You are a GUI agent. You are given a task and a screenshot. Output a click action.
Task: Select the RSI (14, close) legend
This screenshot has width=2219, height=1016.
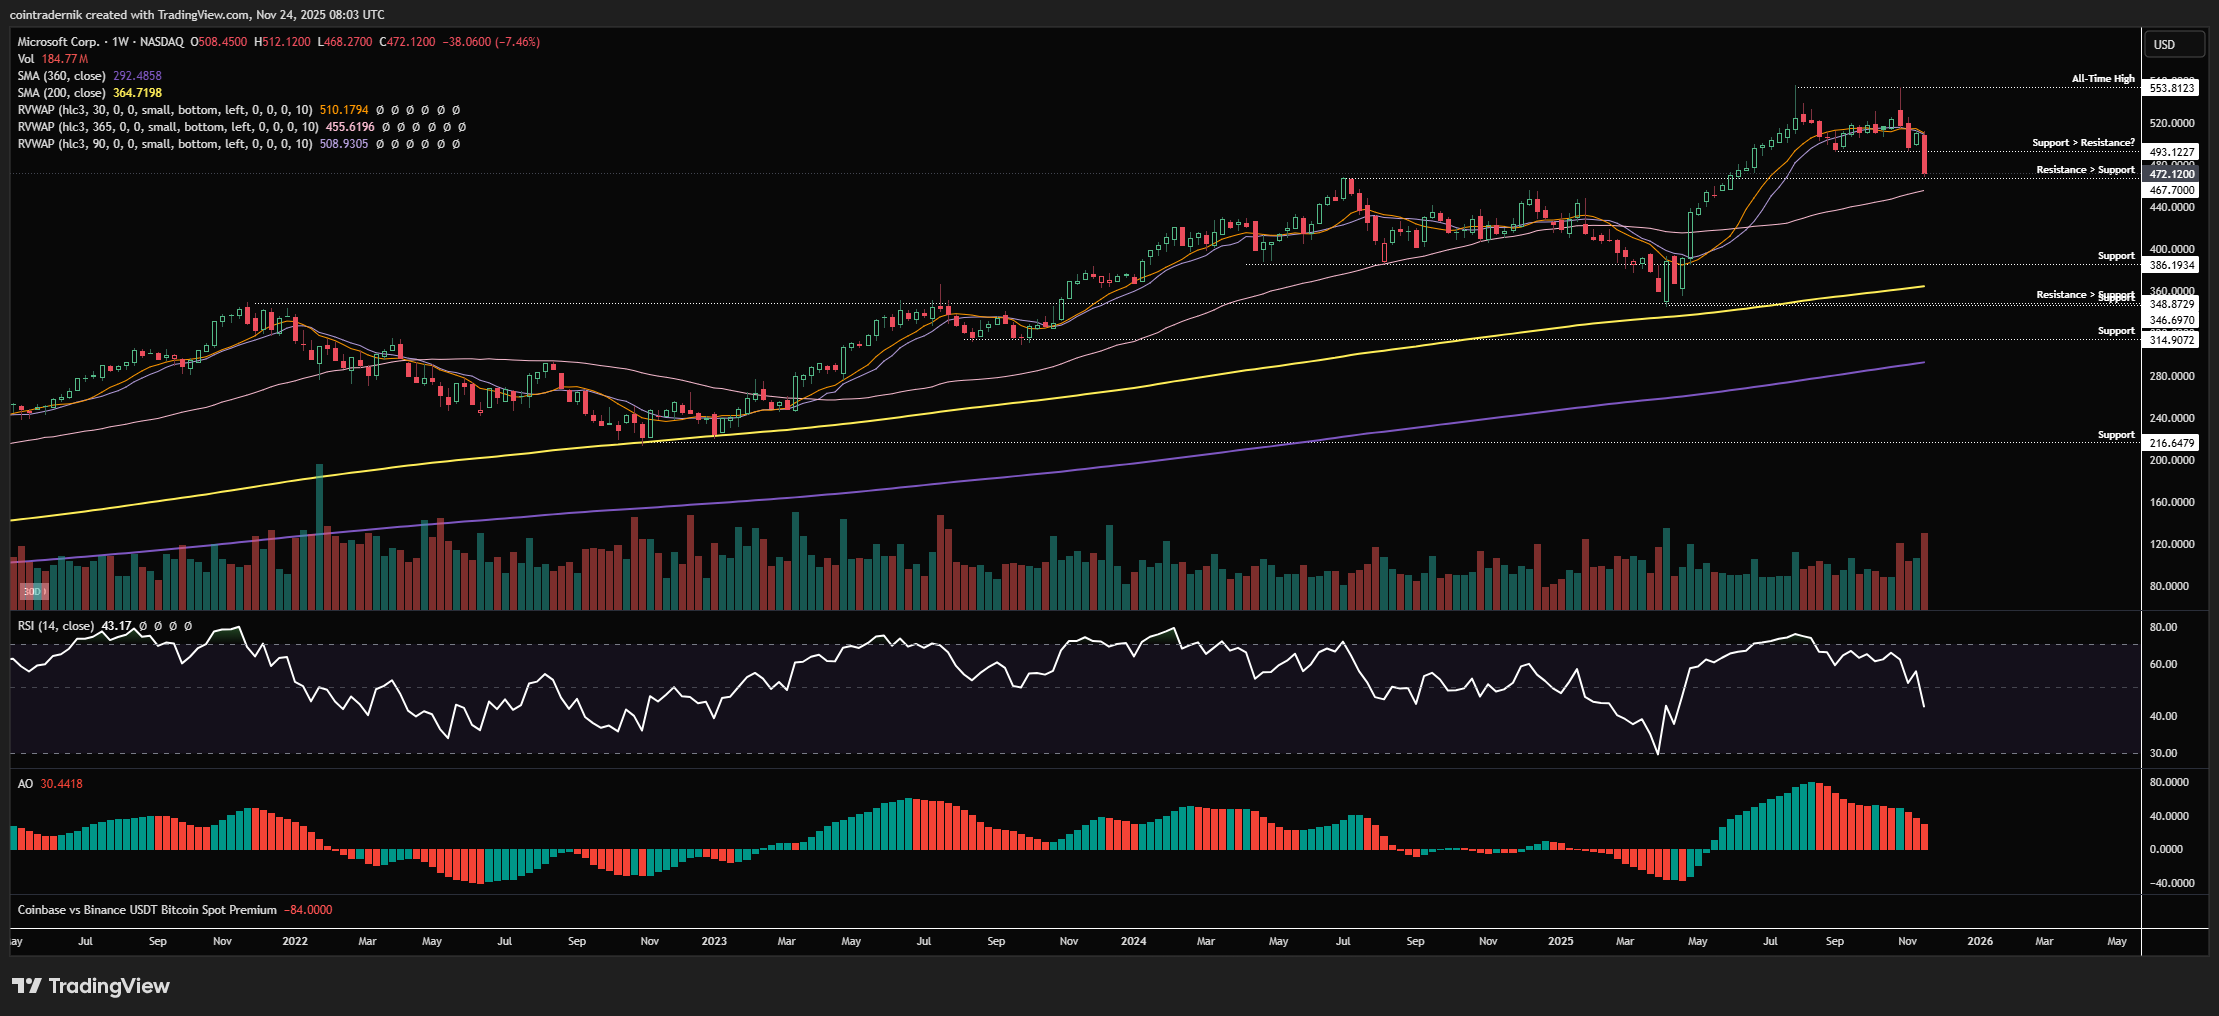coord(56,626)
